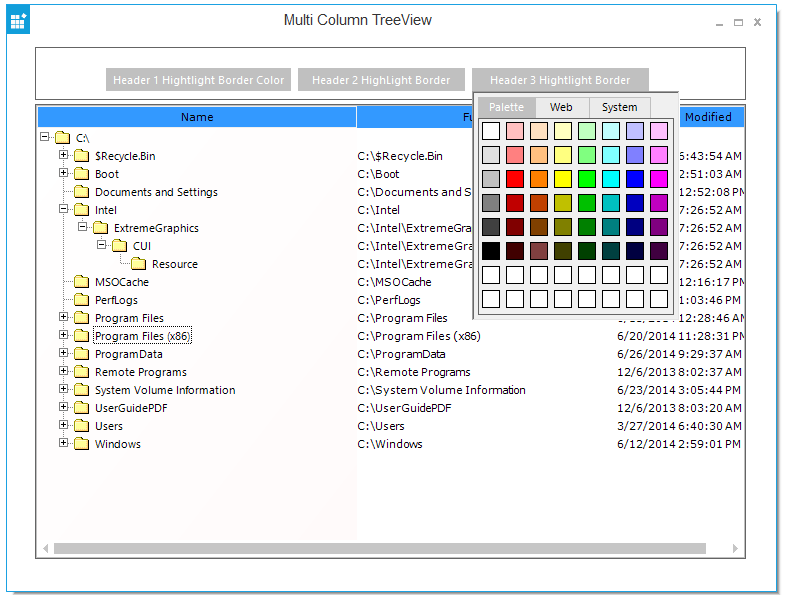The width and height of the screenshot is (787, 595).
Task: Click the horizontal scrollbar right arrow
Action: coord(737,548)
